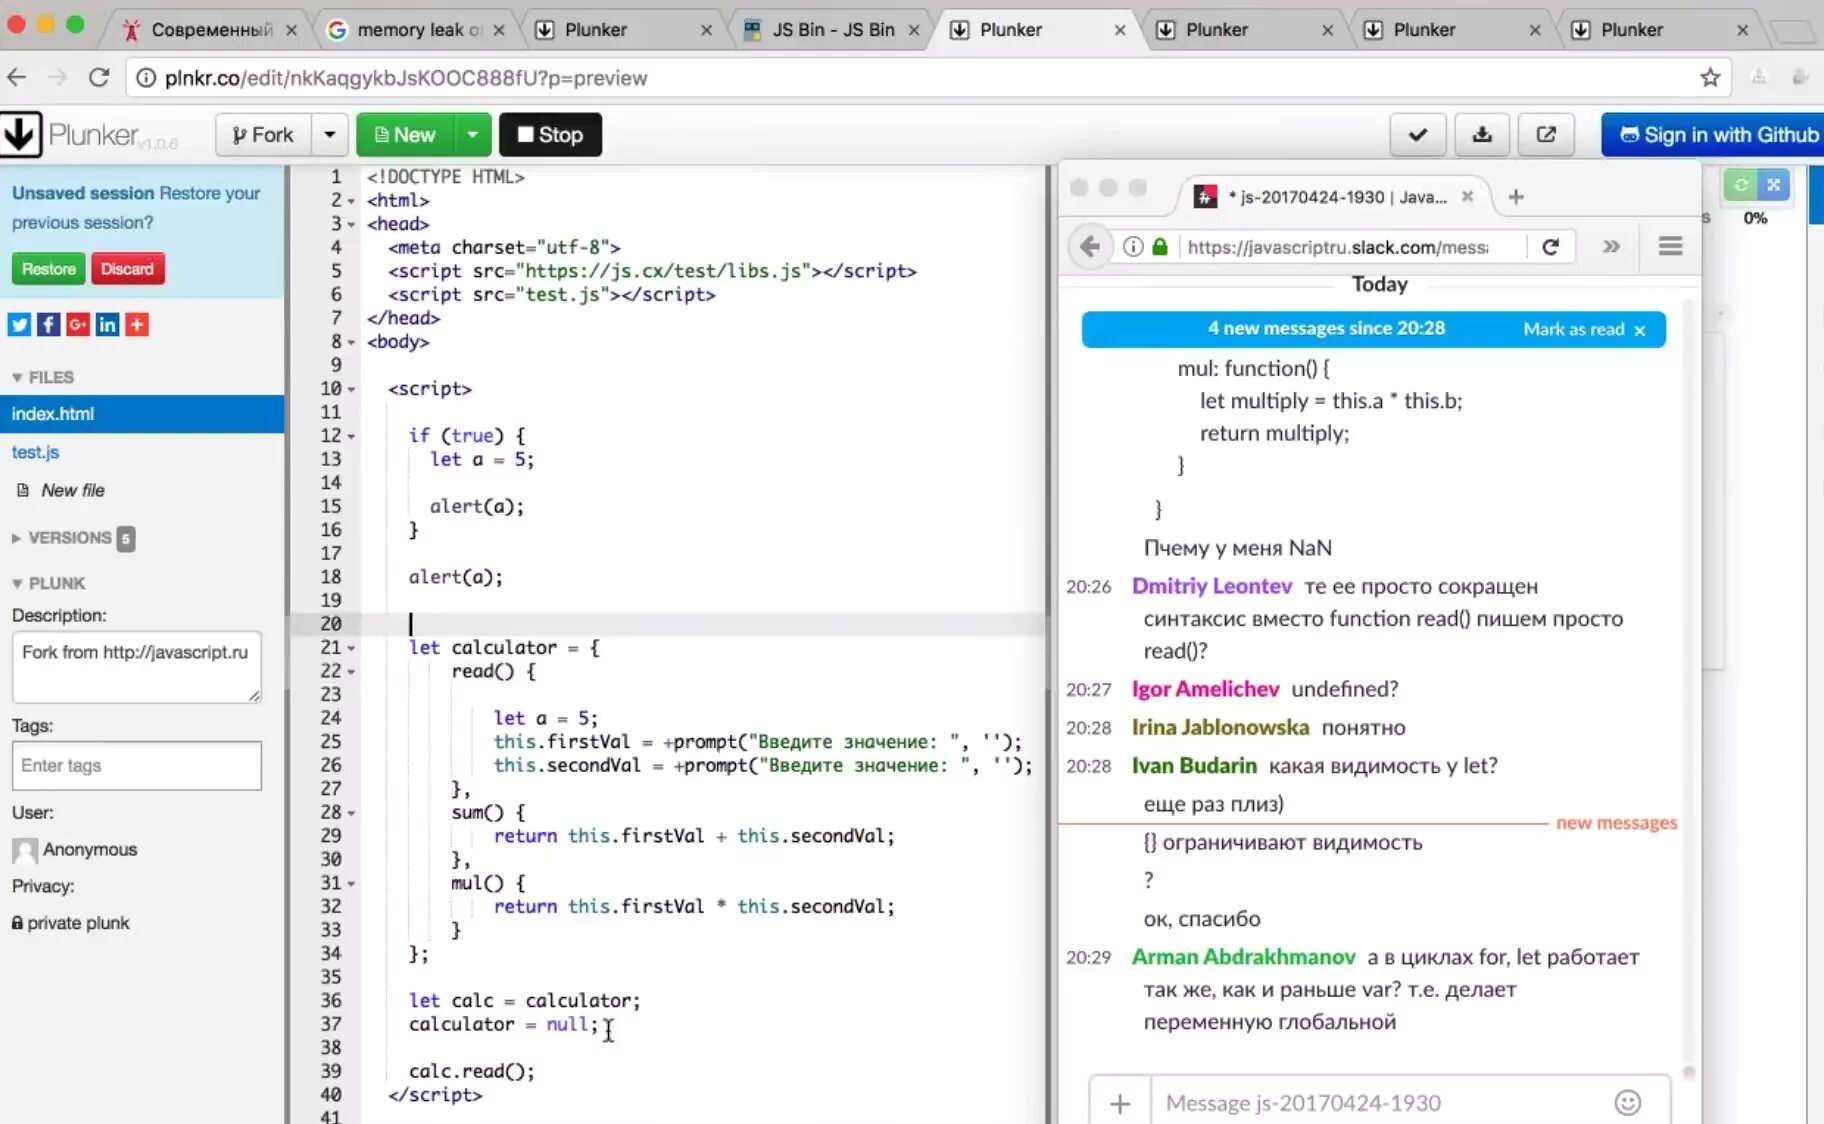Viewport: 1824px width, 1124px height.
Task: Click the private plunk lock icon
Action: click(17, 923)
